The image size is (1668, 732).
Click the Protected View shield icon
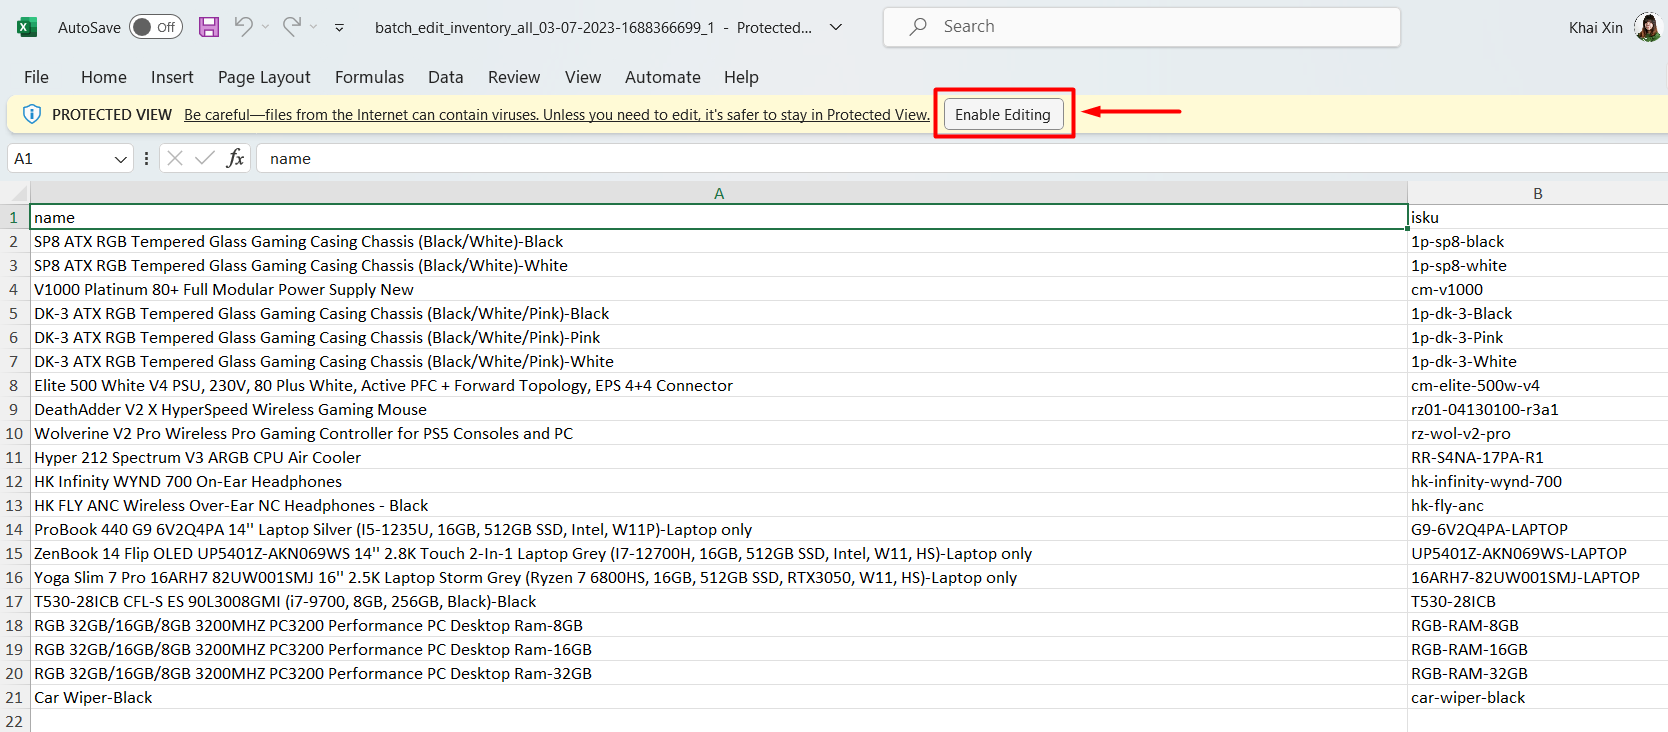tap(32, 114)
